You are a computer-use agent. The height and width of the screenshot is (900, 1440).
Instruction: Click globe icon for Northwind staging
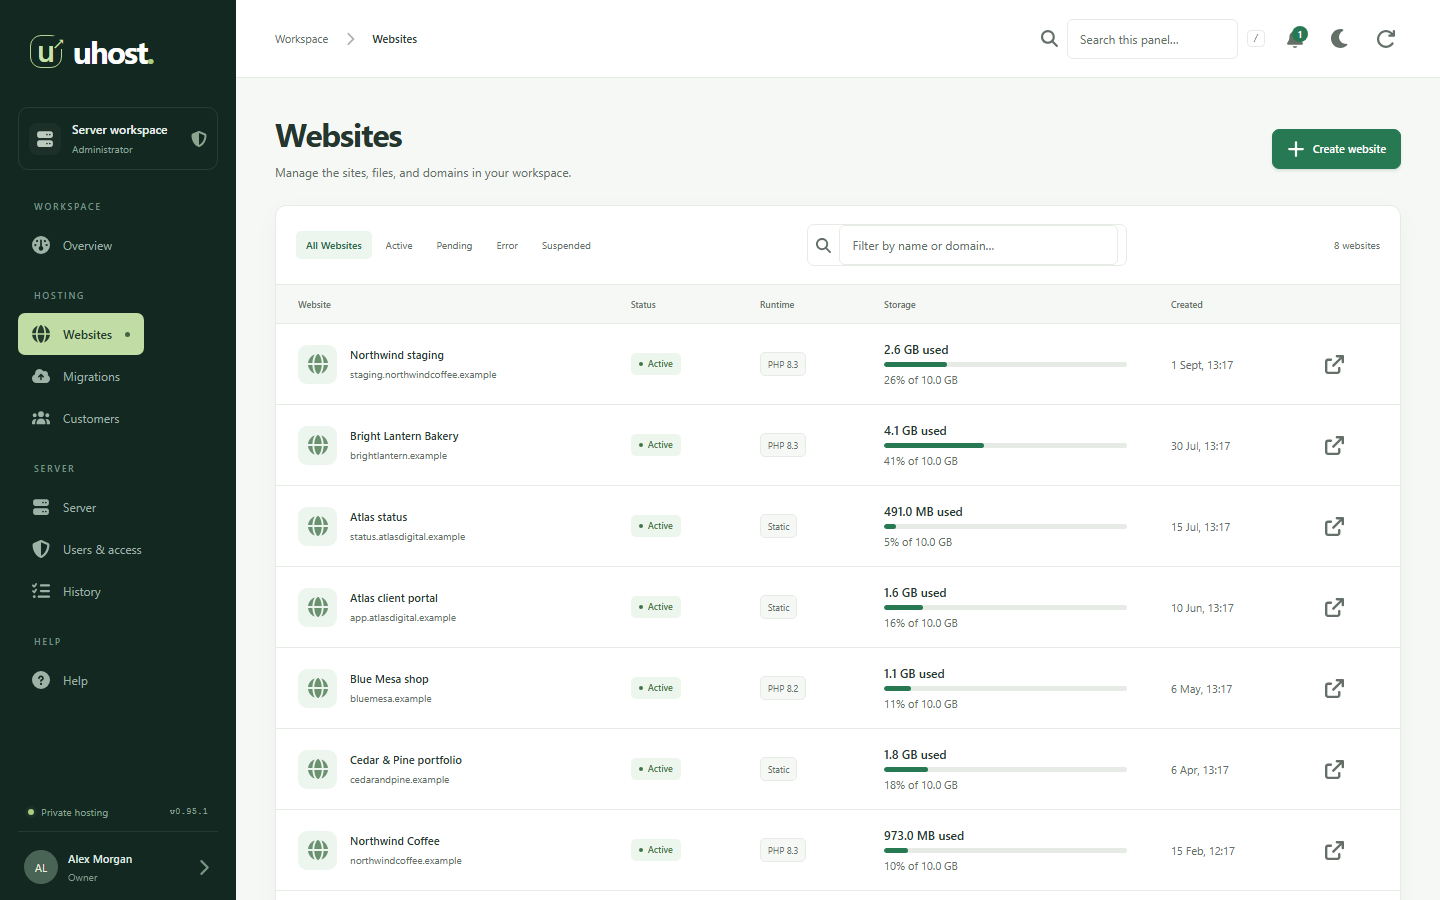[x=318, y=364]
